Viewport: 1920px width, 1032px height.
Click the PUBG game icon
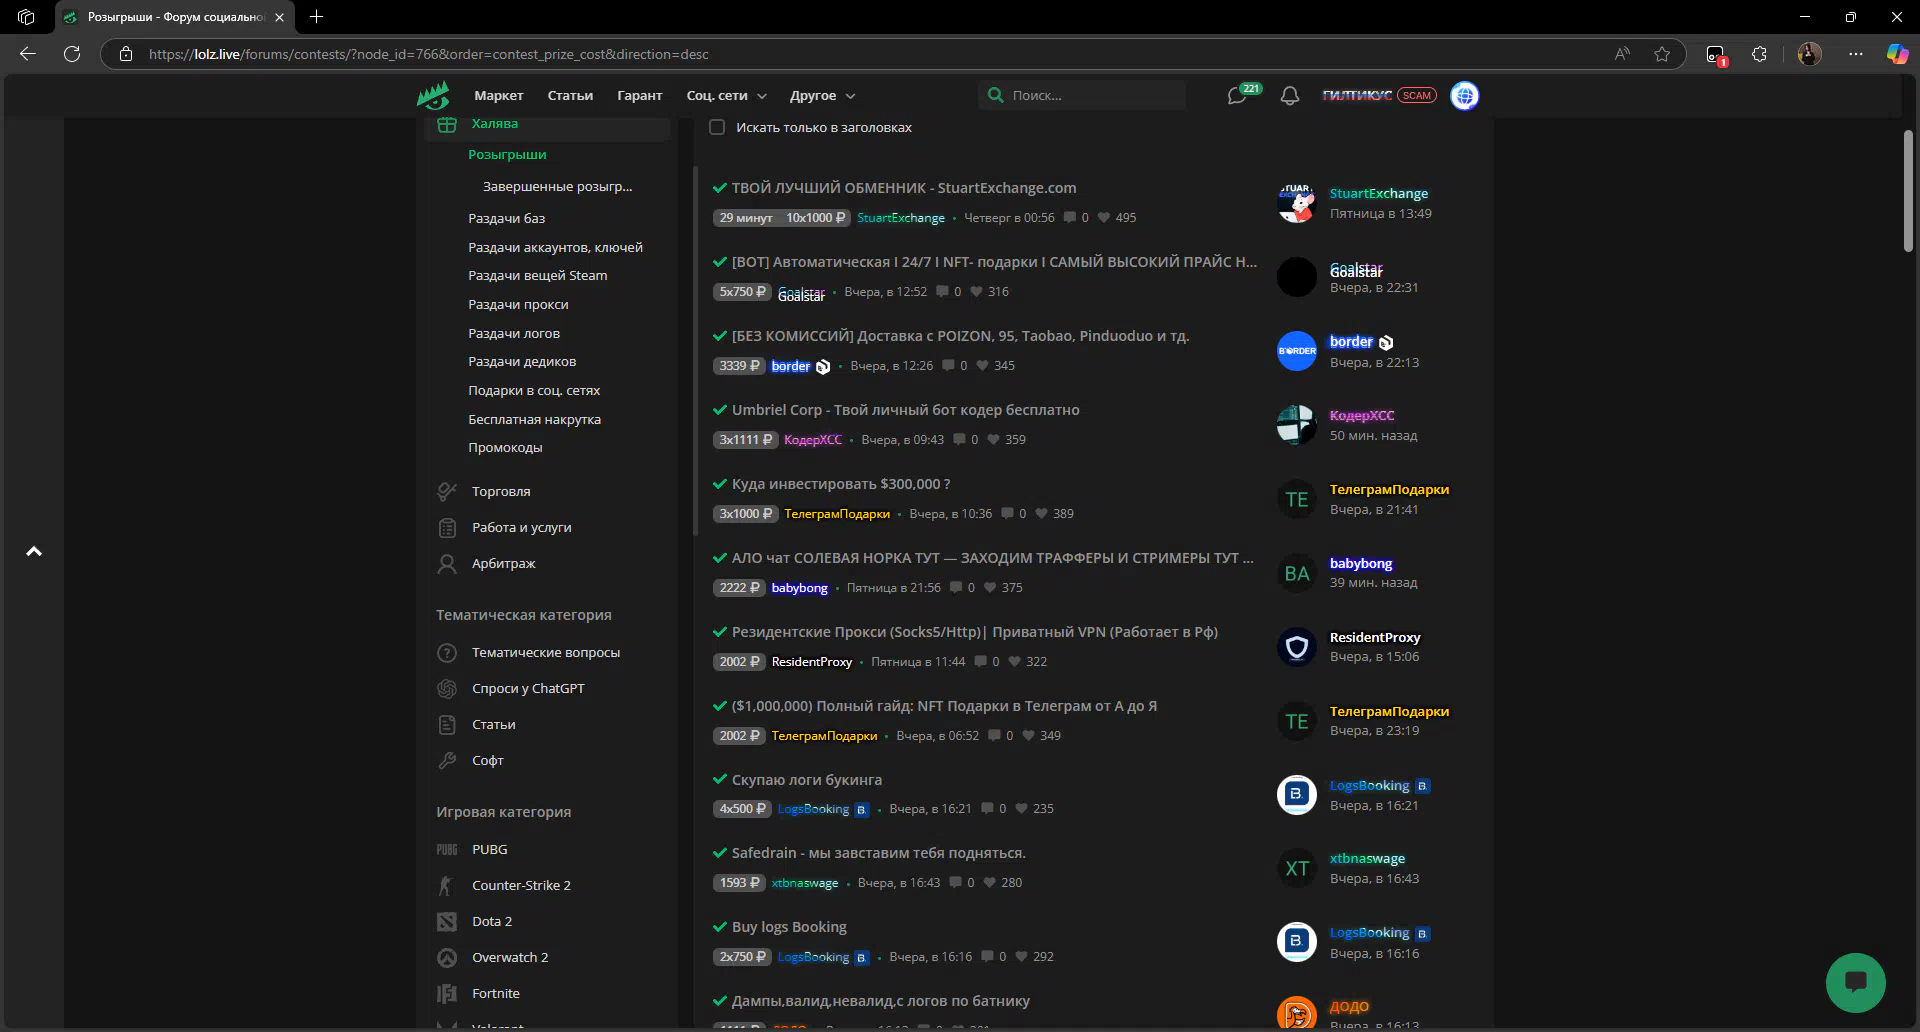click(447, 849)
